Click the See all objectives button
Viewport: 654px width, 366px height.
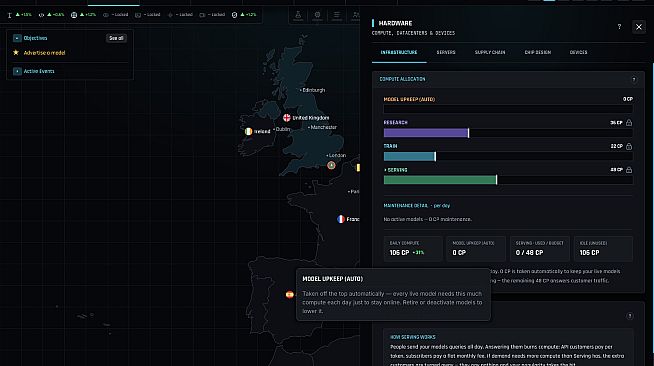[x=116, y=38]
